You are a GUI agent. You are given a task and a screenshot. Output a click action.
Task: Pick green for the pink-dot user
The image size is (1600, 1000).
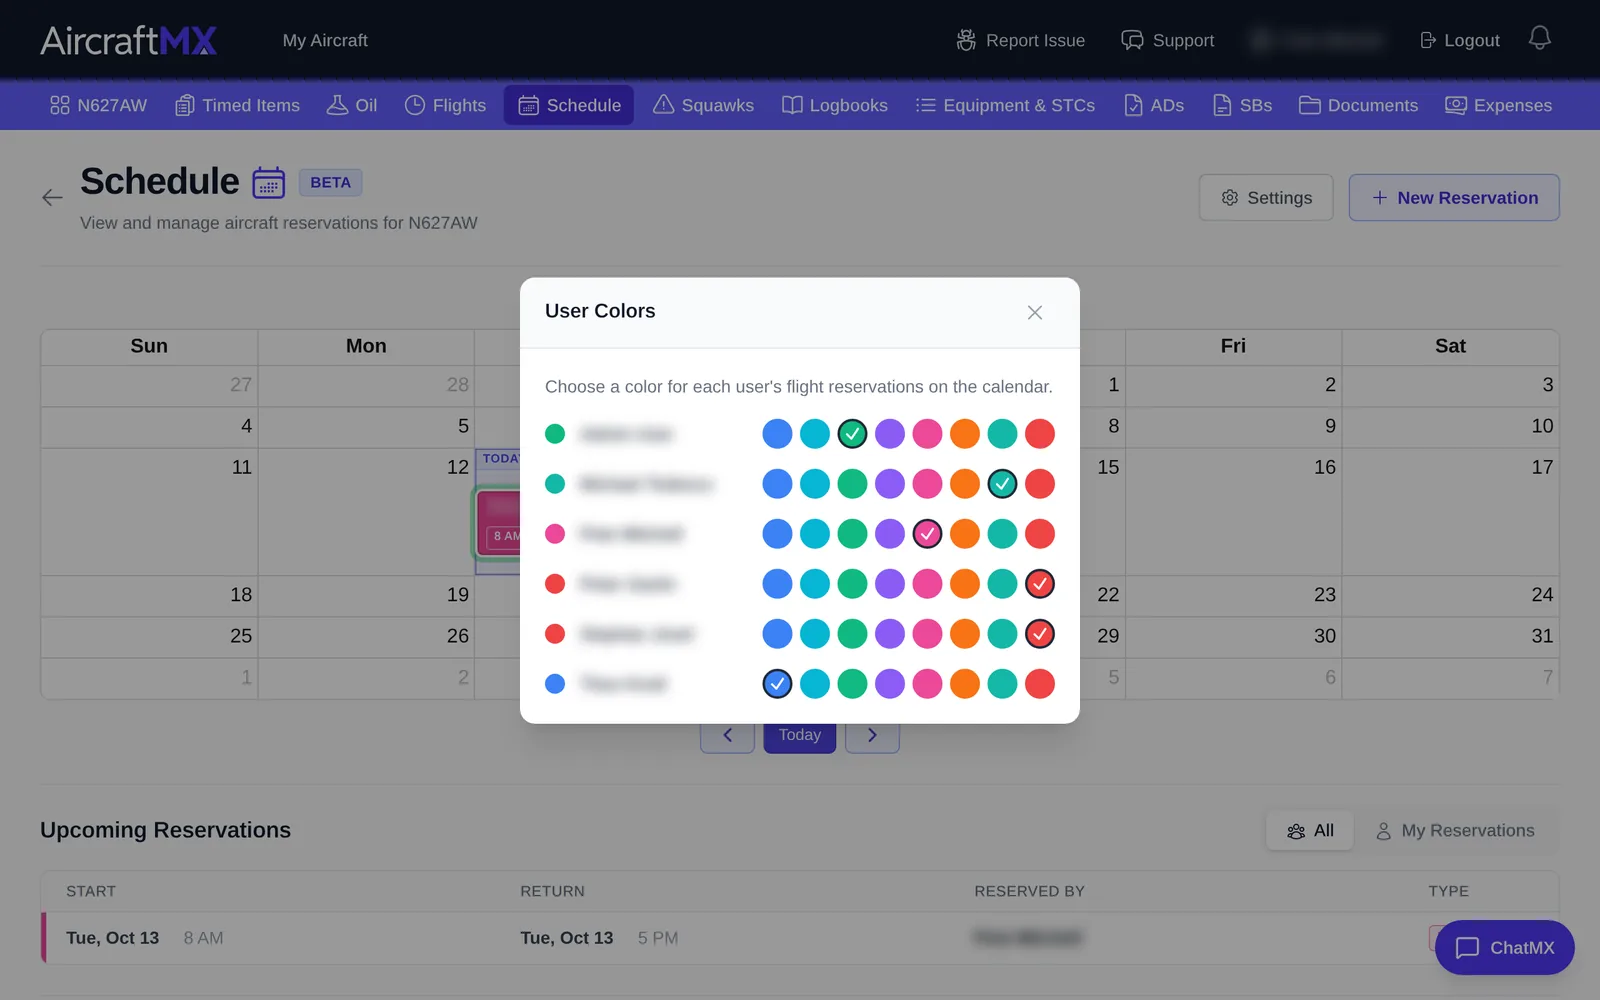click(x=852, y=534)
